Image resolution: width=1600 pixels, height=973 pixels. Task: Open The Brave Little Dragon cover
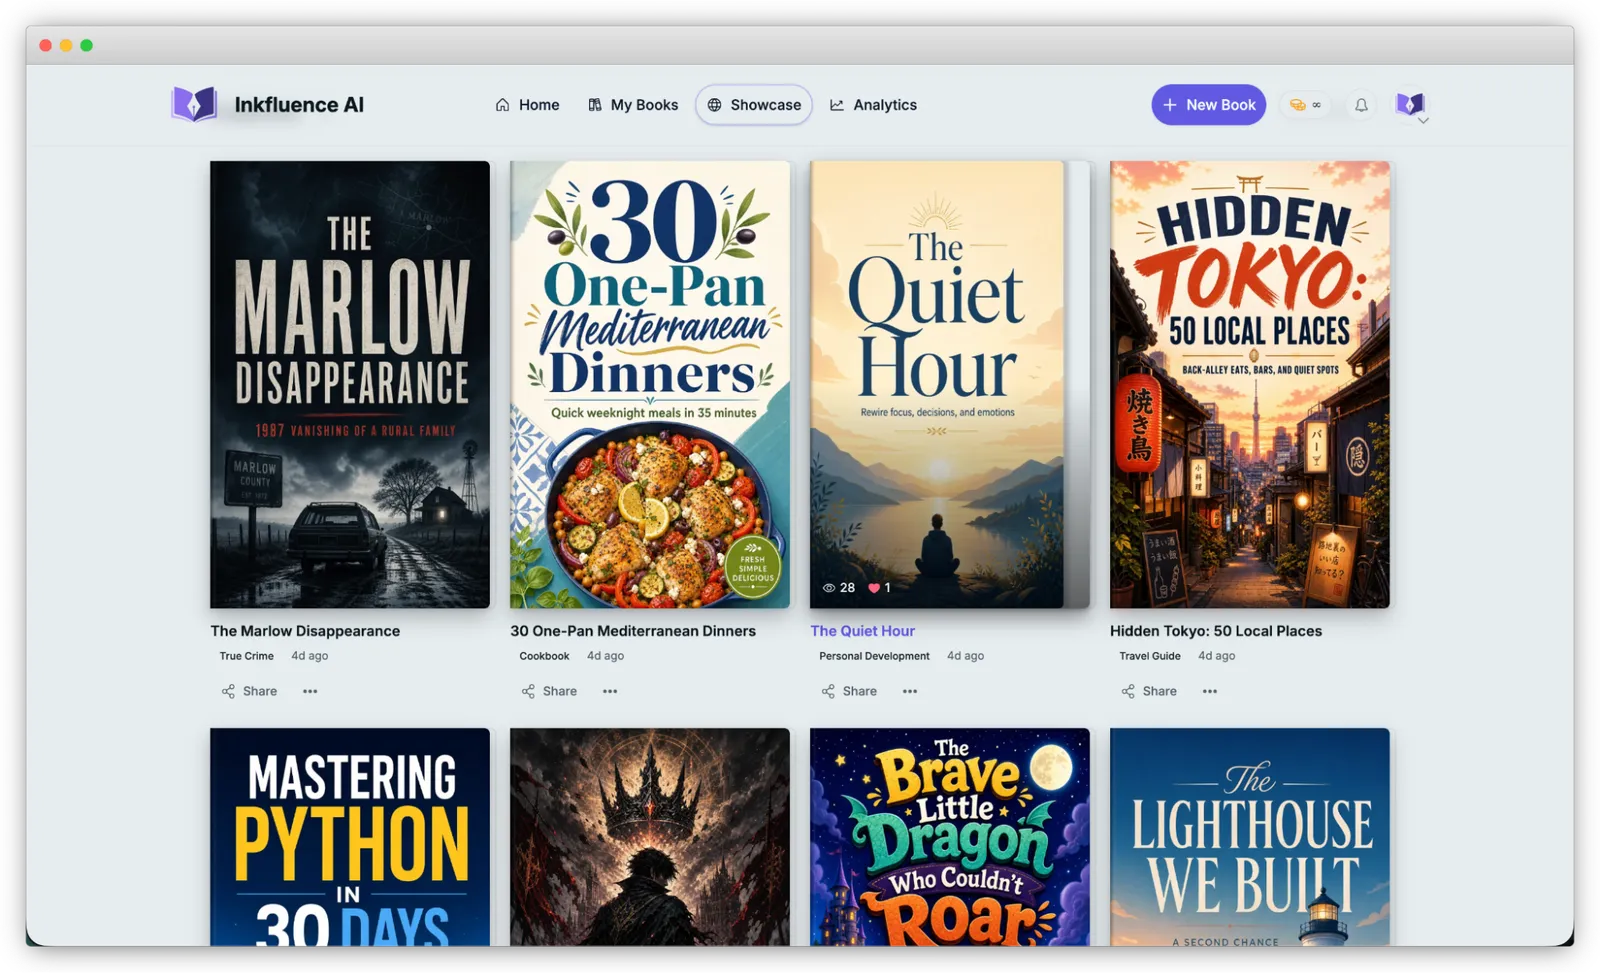coord(950,837)
